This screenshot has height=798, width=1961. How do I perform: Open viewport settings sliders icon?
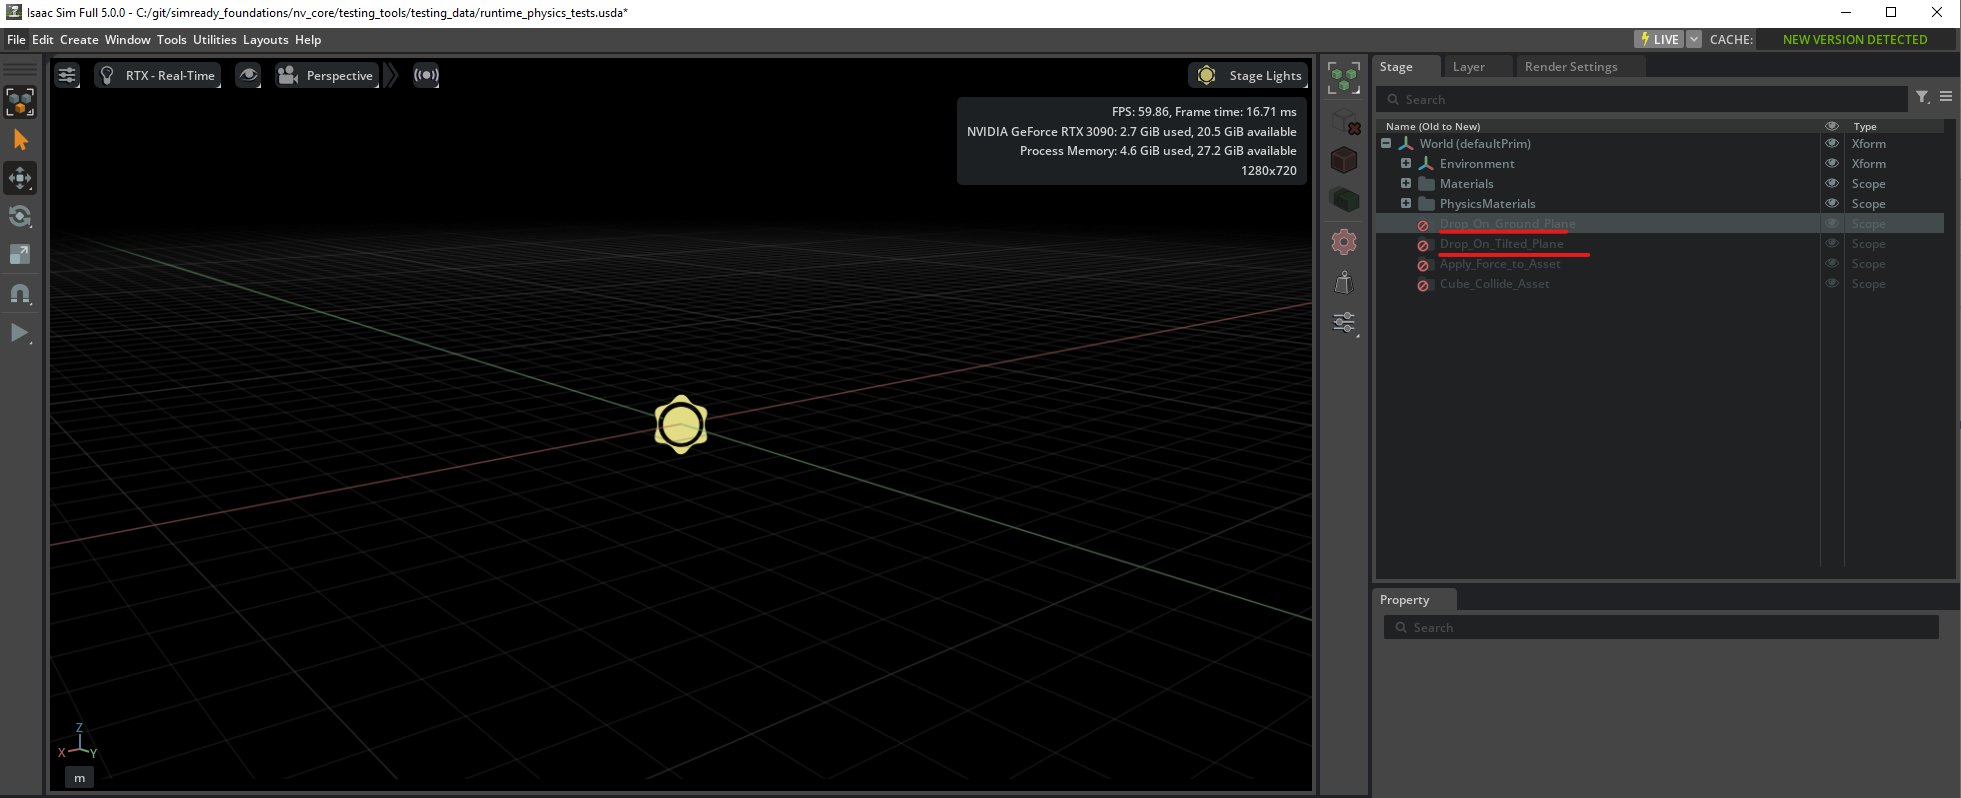click(x=67, y=75)
